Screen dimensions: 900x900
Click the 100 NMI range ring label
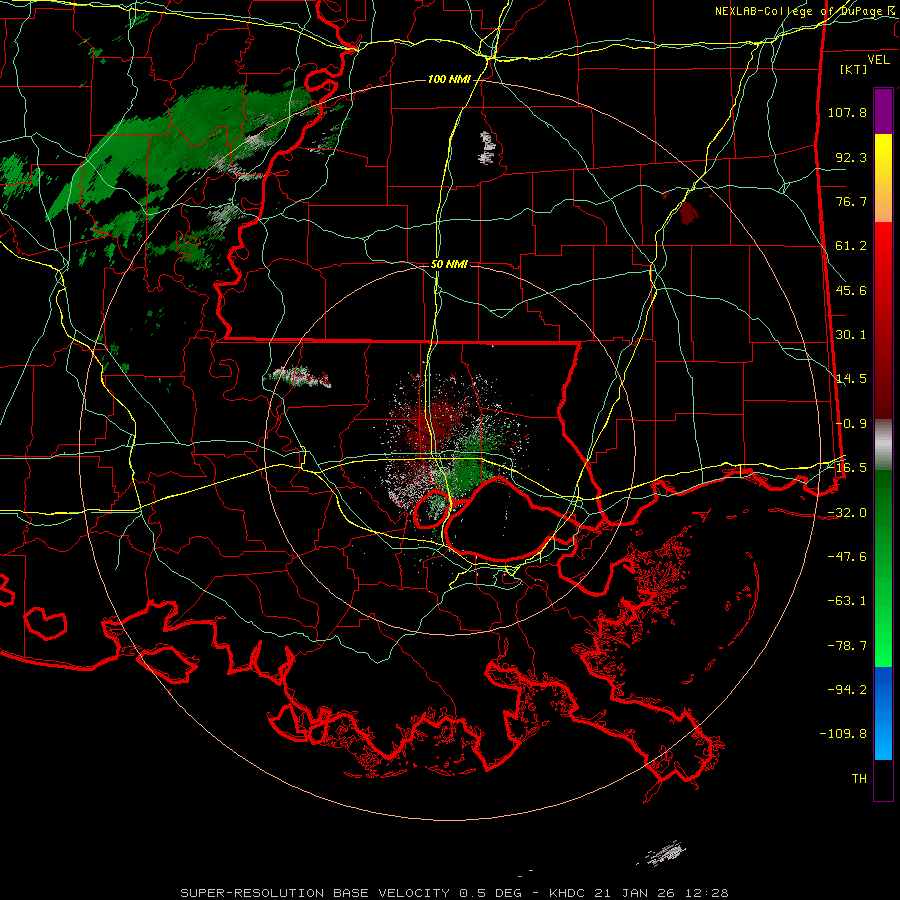point(449,79)
